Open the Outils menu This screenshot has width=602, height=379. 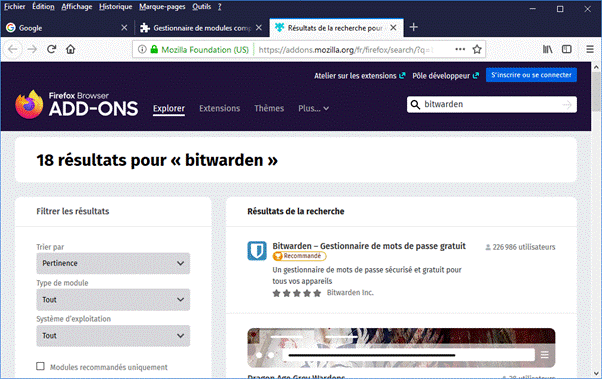[202, 7]
